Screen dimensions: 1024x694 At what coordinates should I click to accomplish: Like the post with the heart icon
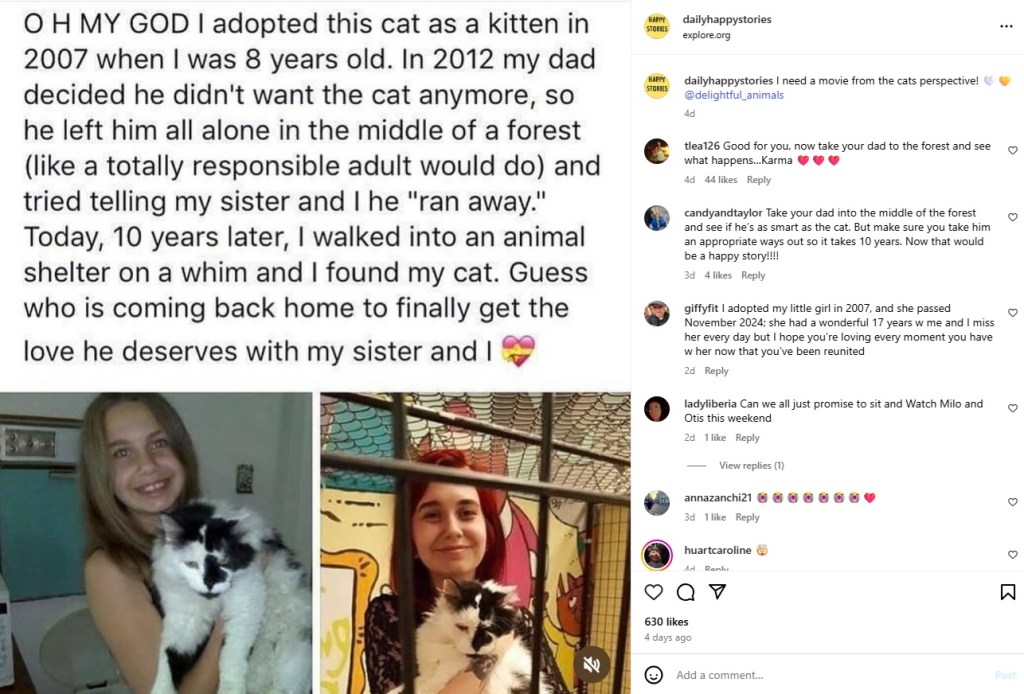tap(654, 592)
